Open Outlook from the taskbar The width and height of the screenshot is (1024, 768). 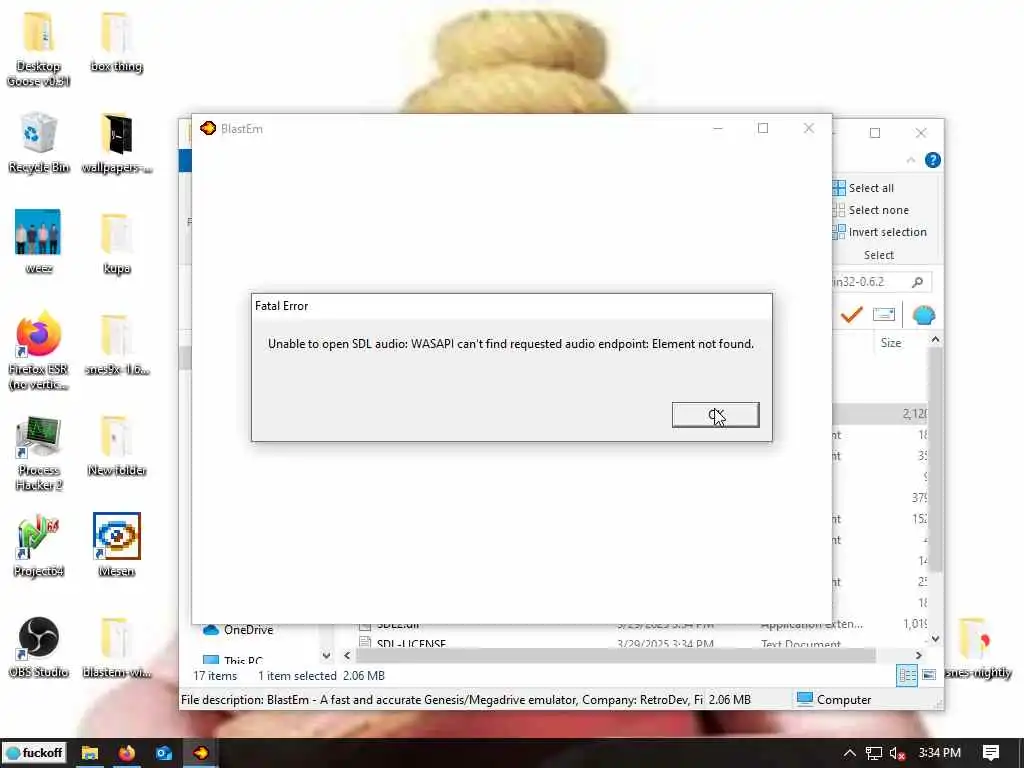pyautogui.click(x=163, y=753)
